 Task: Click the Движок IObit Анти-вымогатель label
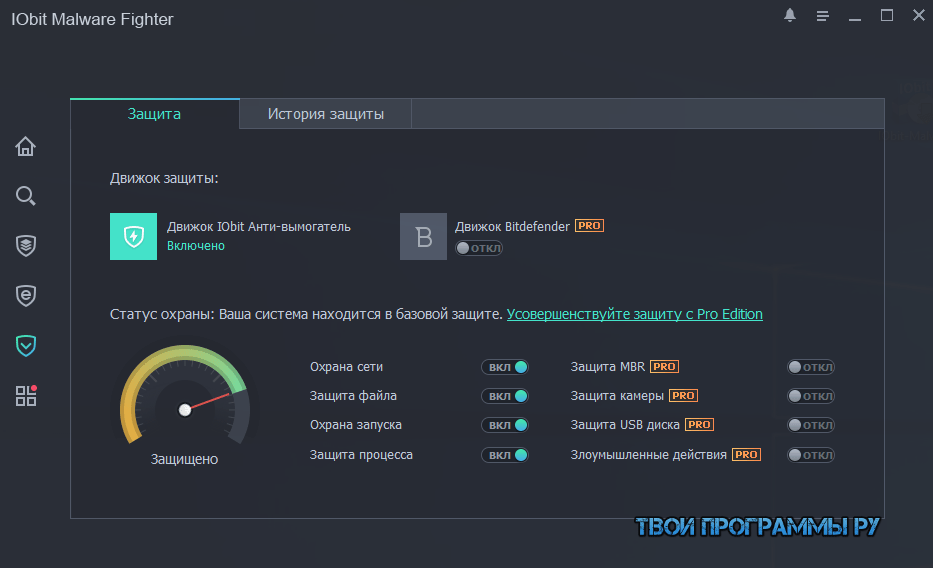259,227
